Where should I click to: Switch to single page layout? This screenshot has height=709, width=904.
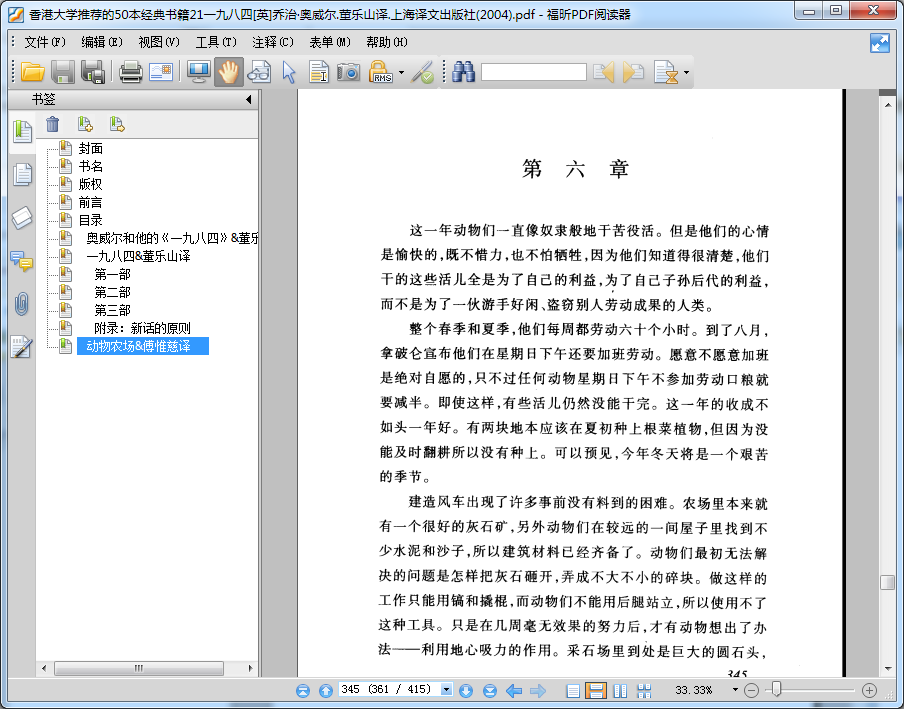(572, 690)
